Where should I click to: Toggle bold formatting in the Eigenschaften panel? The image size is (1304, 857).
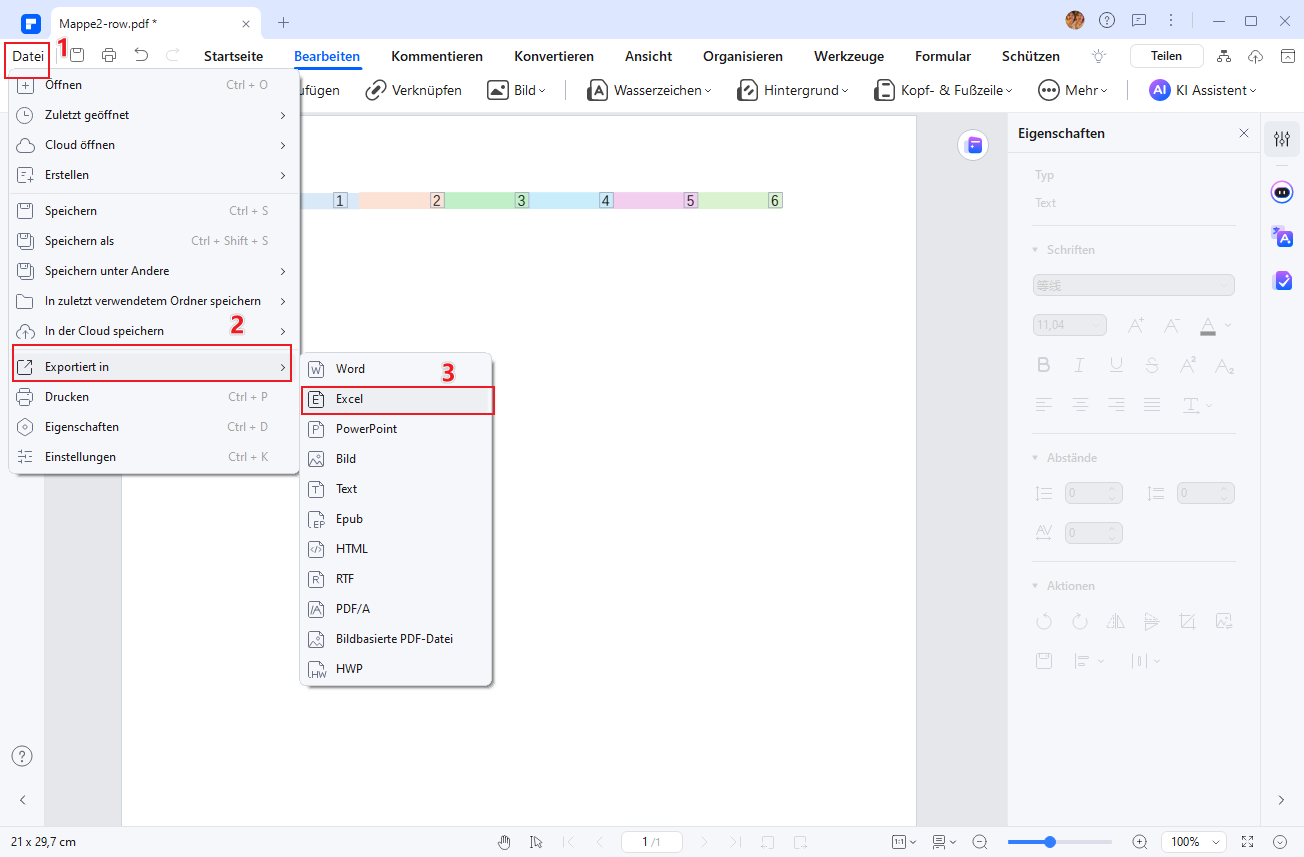tap(1044, 365)
